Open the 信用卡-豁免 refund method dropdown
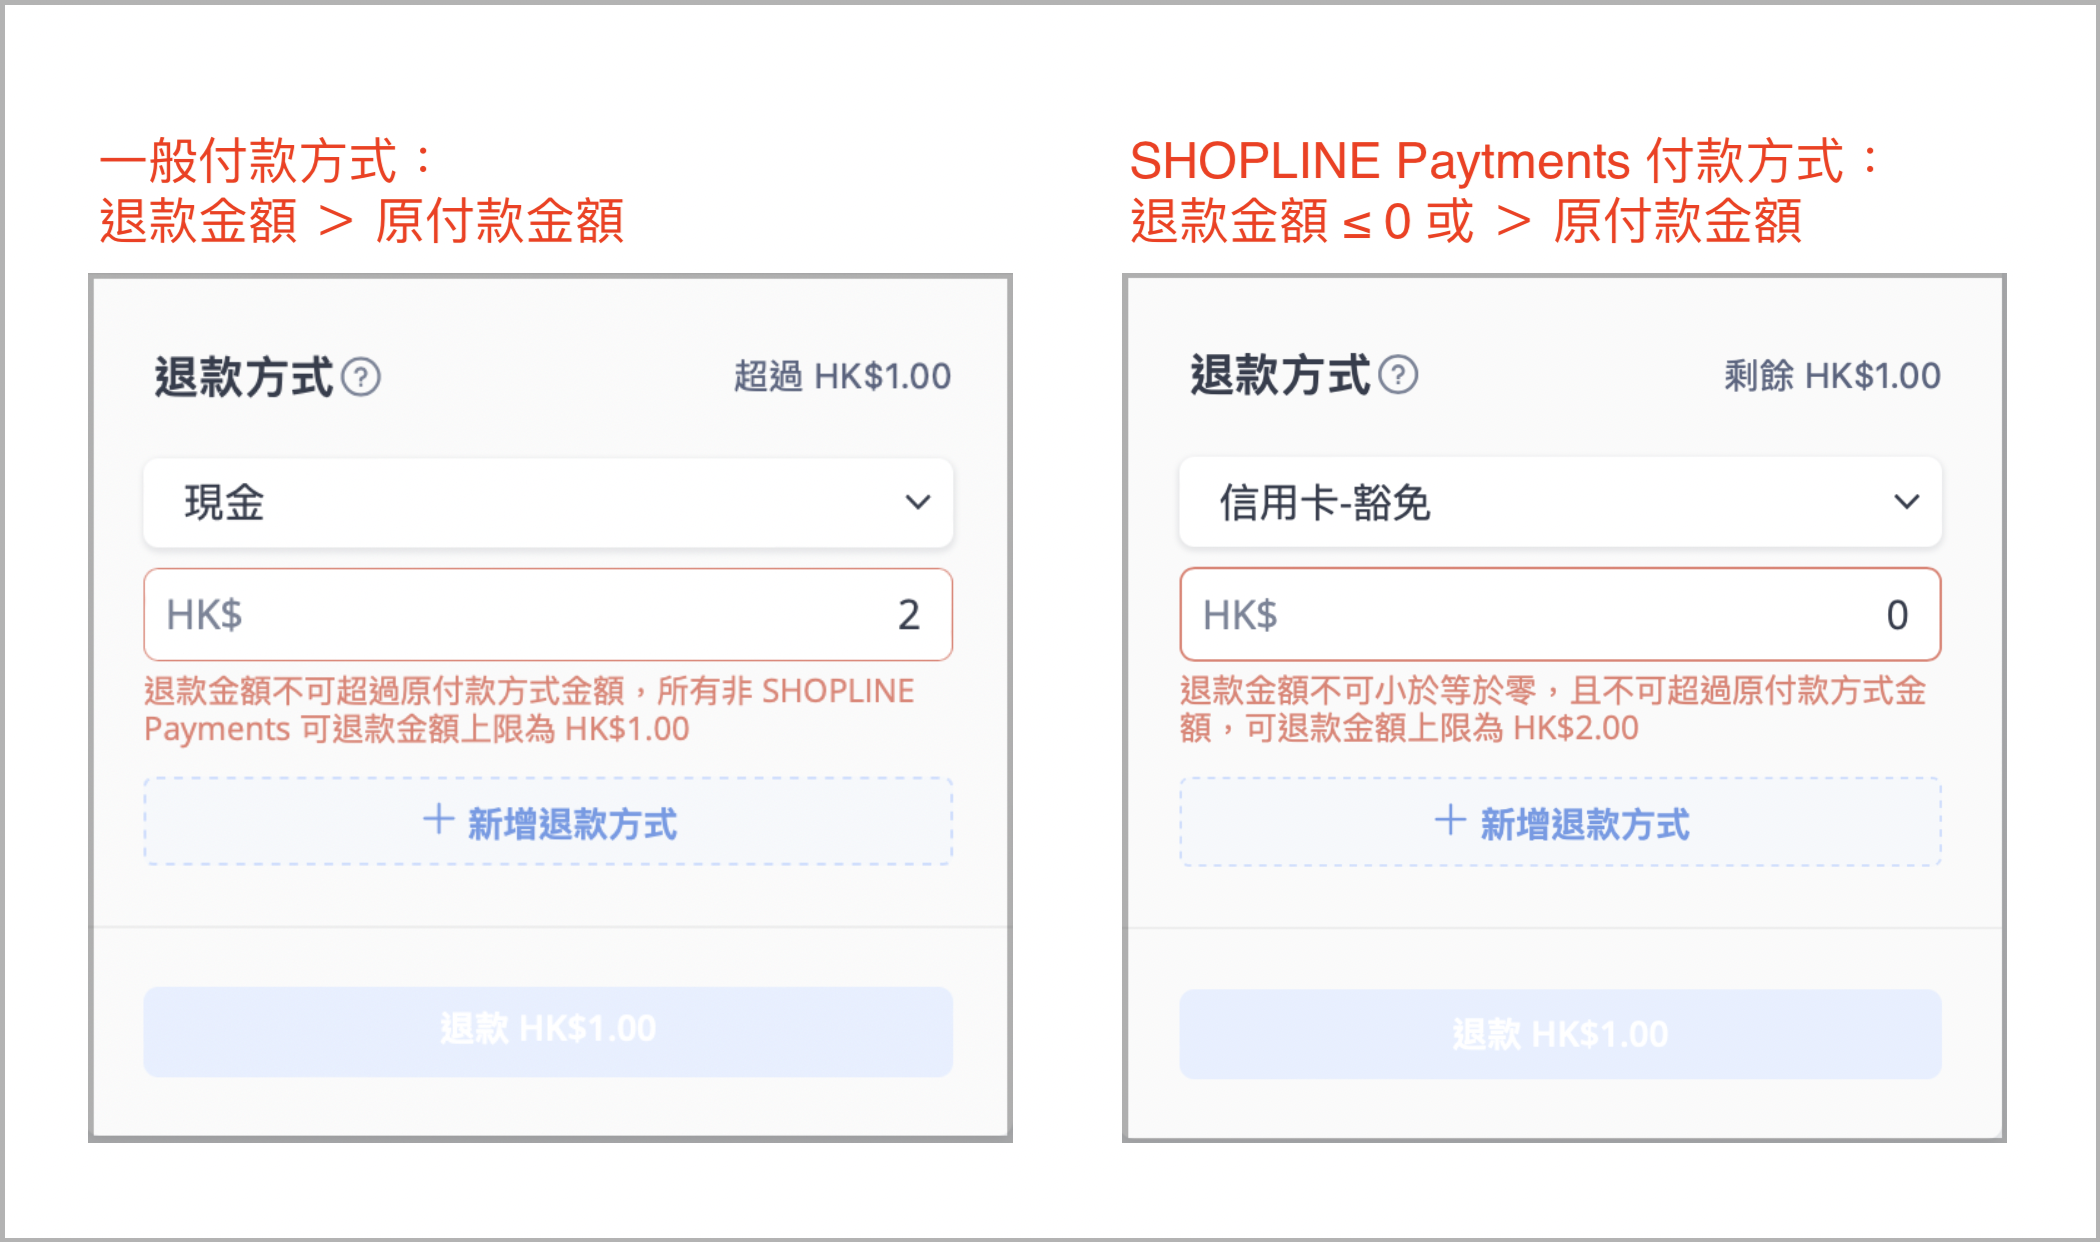2100x1242 pixels. (x=1560, y=502)
